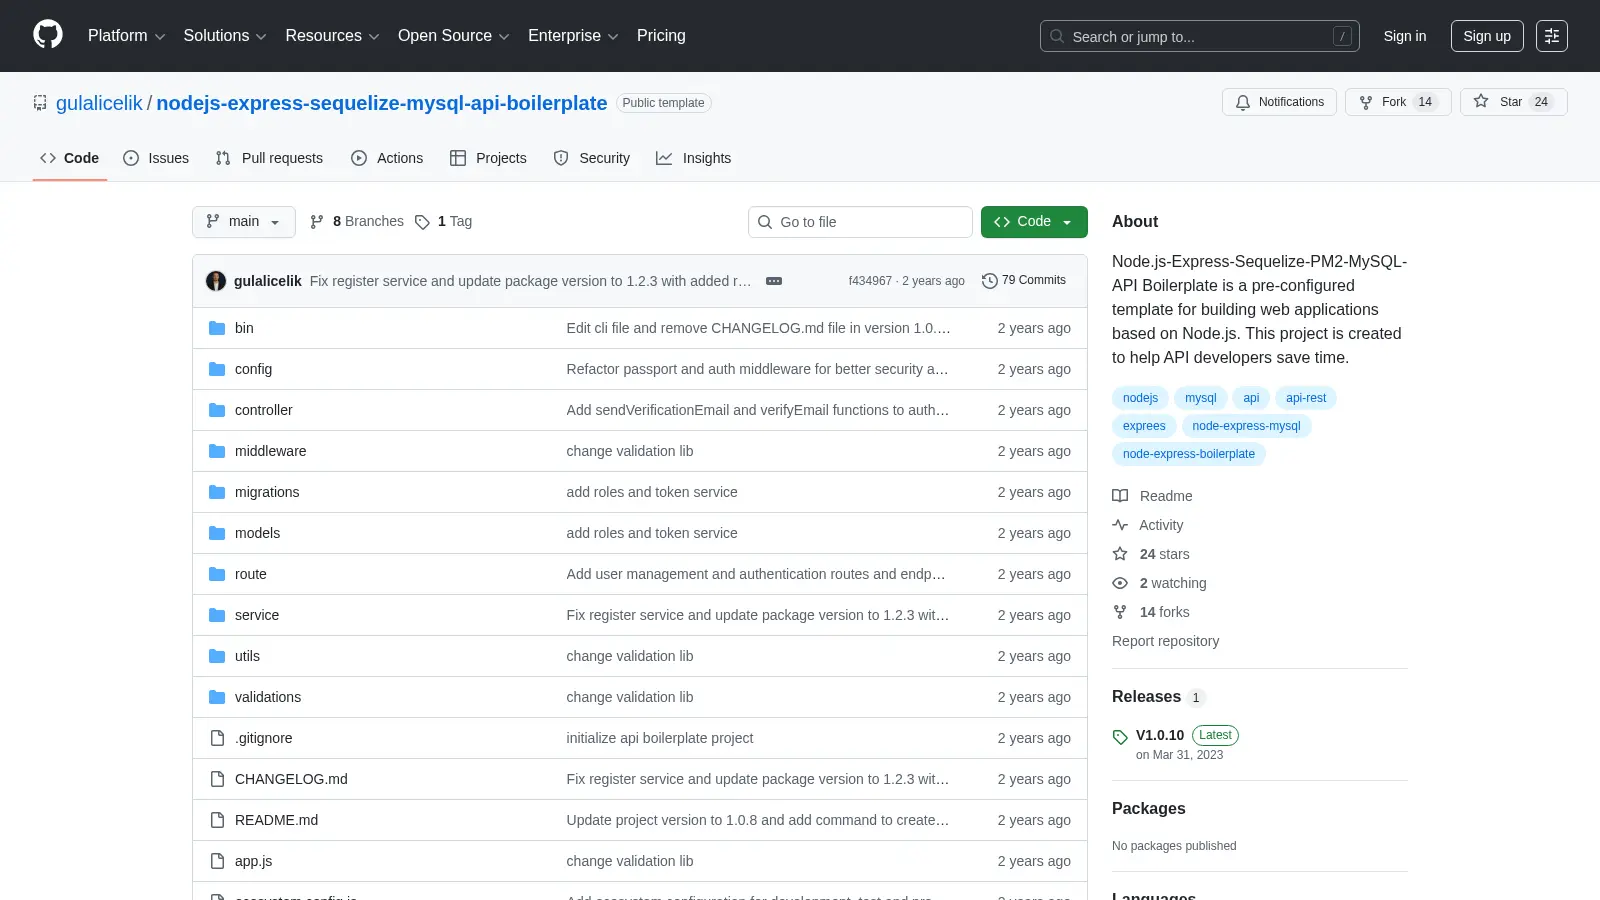Open the route folder
1600x900 pixels.
(251, 574)
